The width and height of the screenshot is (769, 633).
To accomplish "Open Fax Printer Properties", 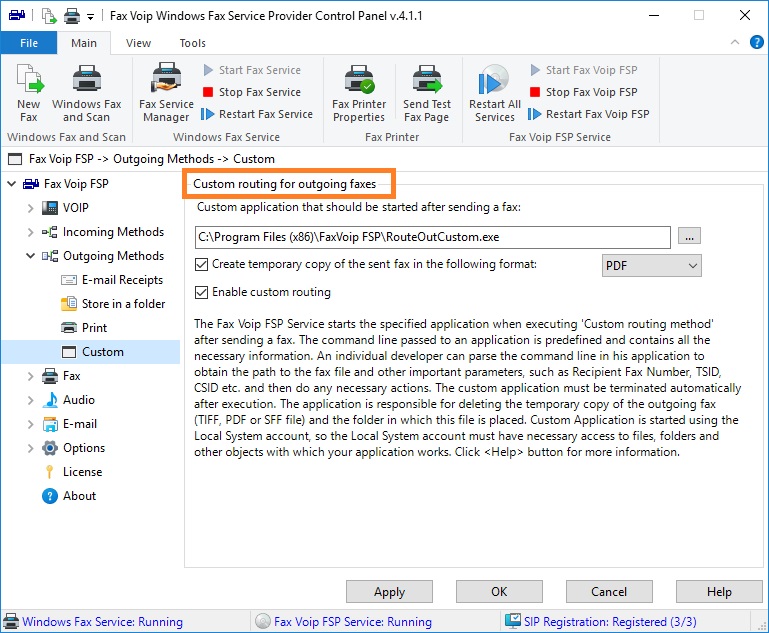I will (x=359, y=93).
